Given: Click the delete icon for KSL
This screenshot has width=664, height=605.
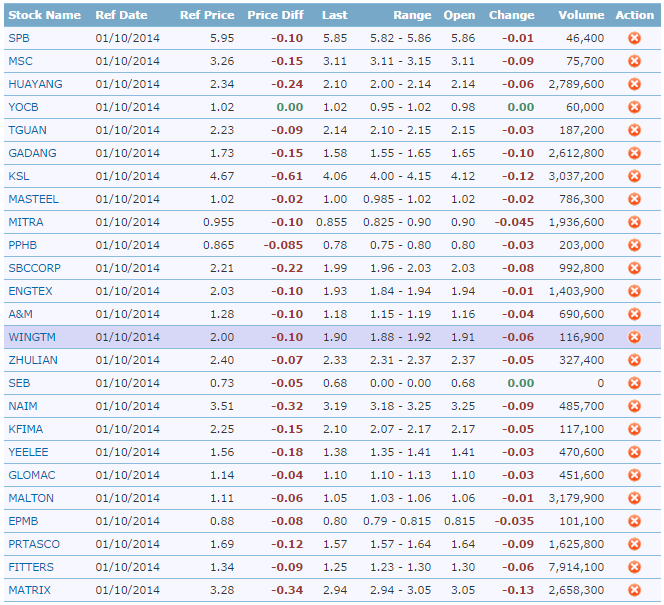Looking at the screenshot, I should click(634, 176).
